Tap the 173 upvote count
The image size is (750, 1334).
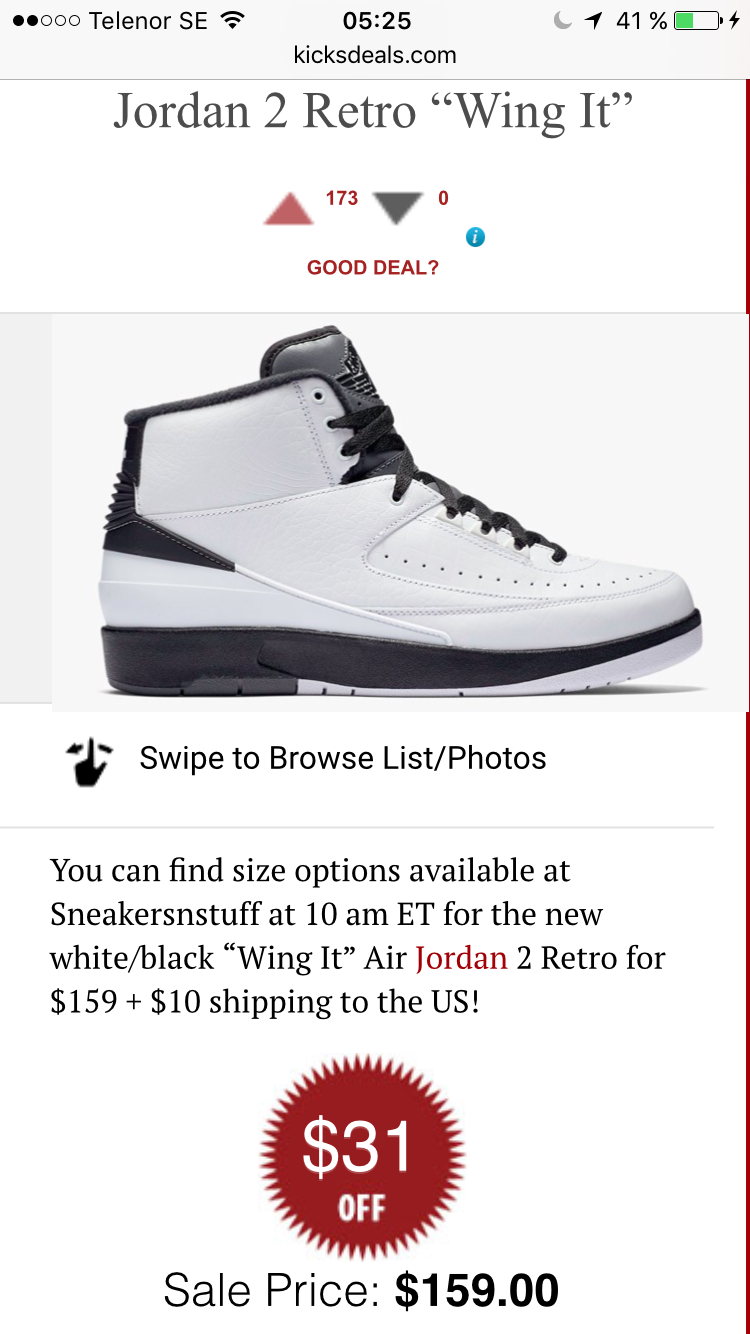tap(342, 198)
